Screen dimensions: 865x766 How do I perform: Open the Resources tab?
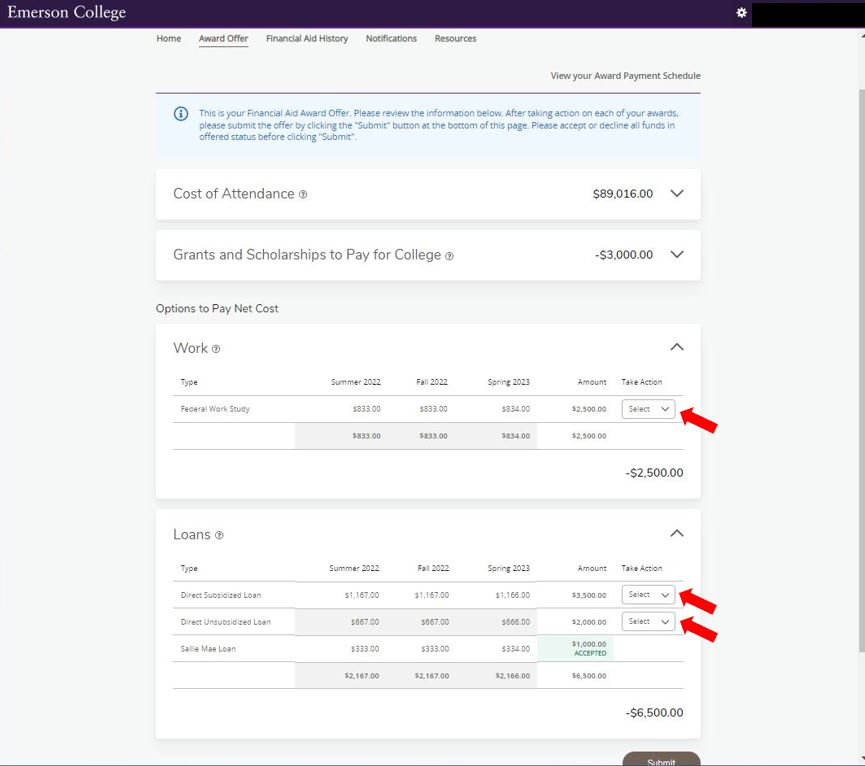pos(455,39)
